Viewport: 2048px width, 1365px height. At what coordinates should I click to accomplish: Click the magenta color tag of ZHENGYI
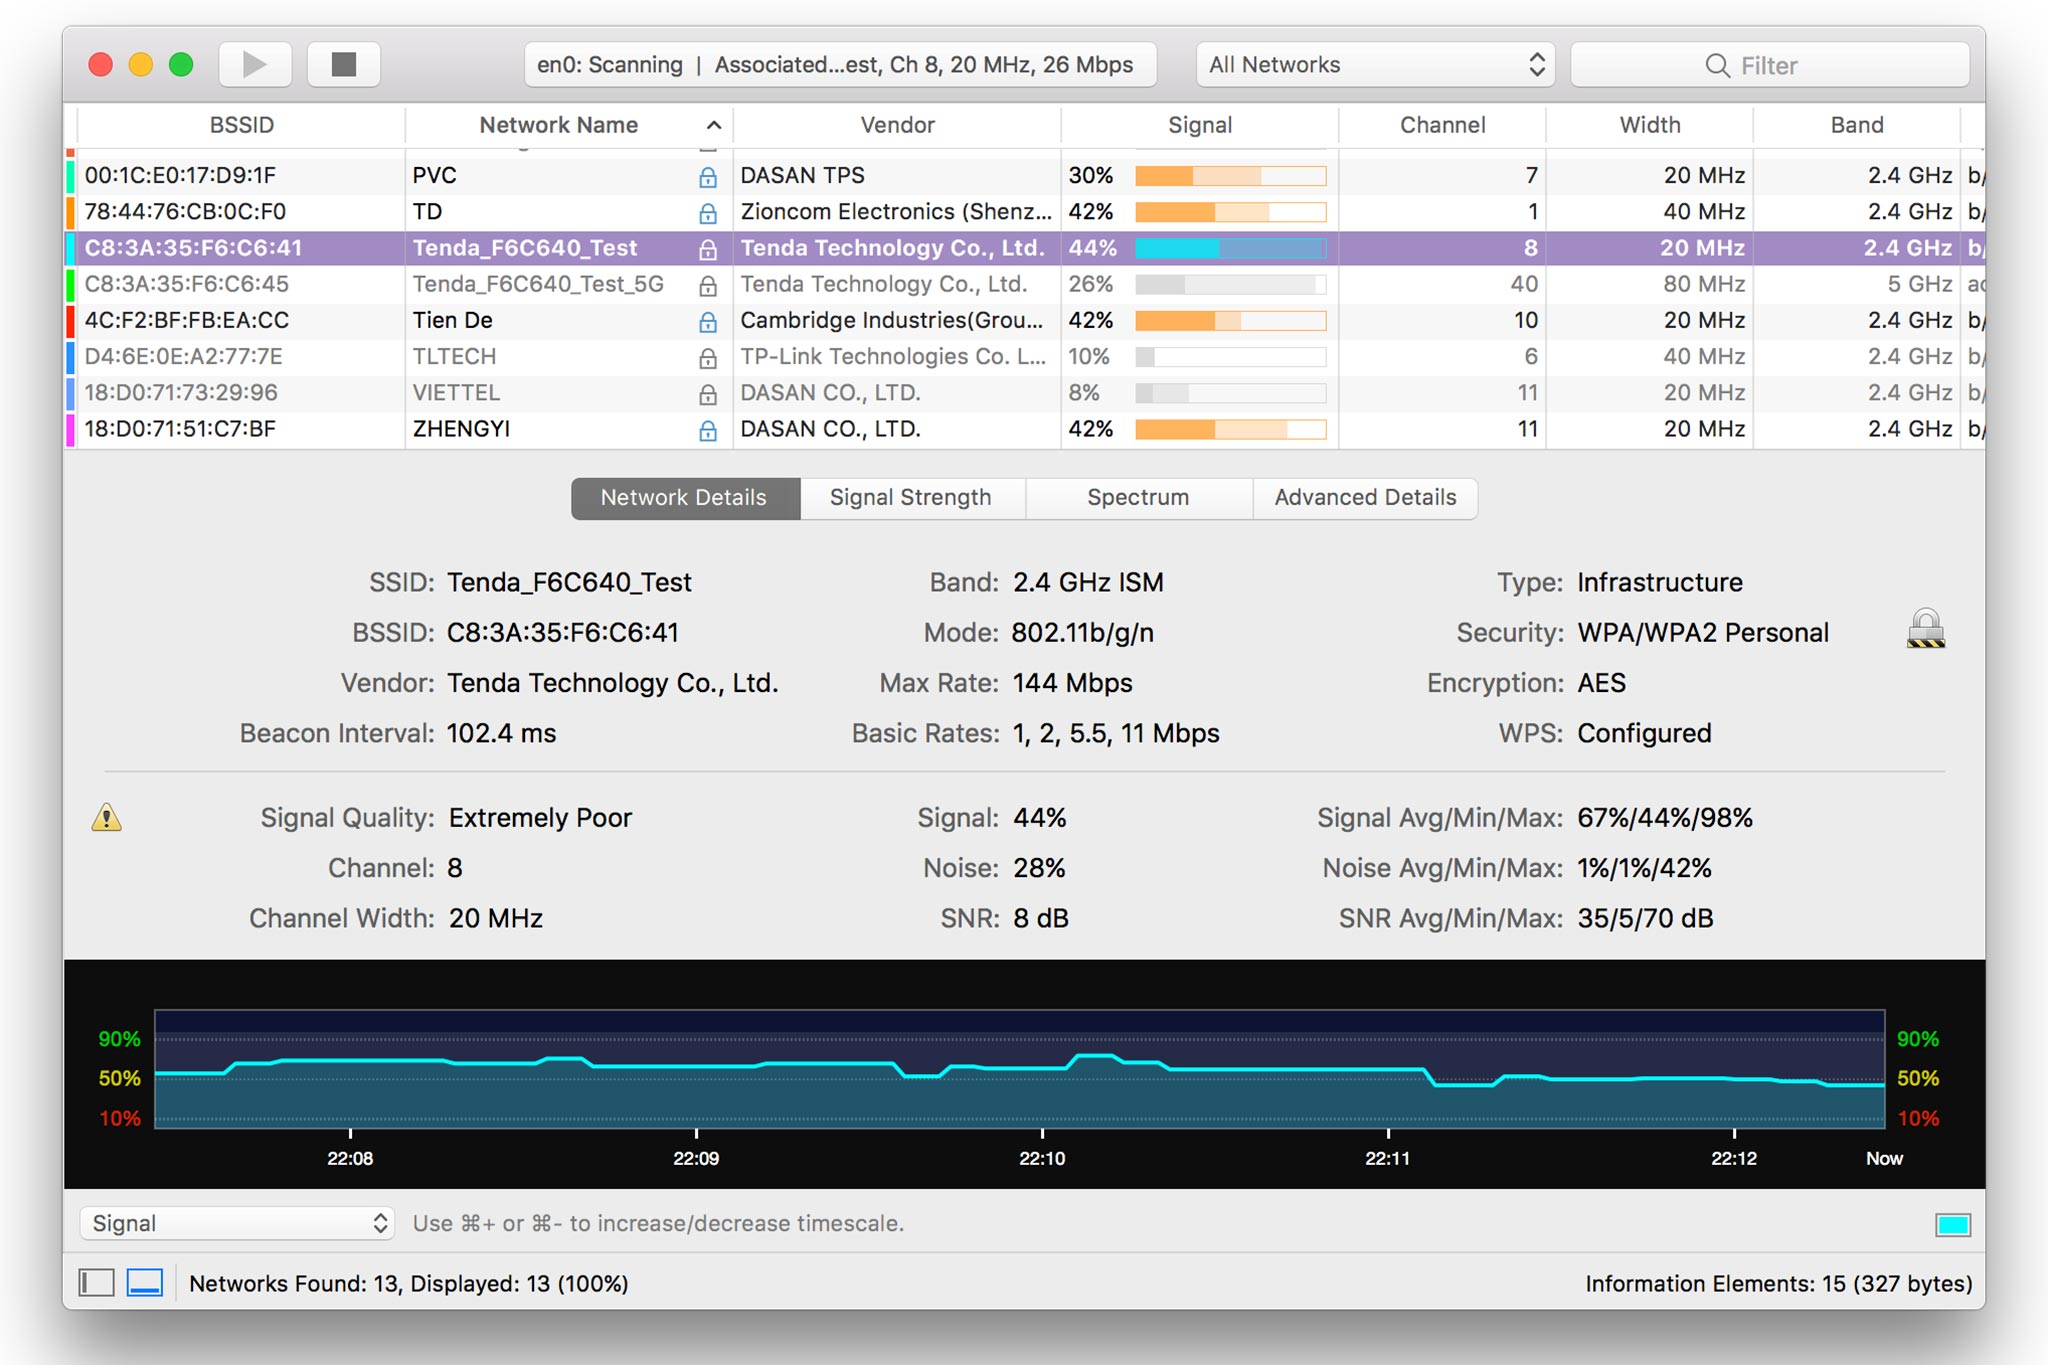(x=70, y=429)
